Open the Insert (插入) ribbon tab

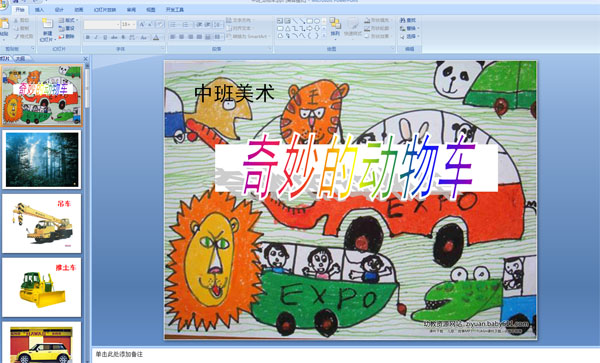39,10
